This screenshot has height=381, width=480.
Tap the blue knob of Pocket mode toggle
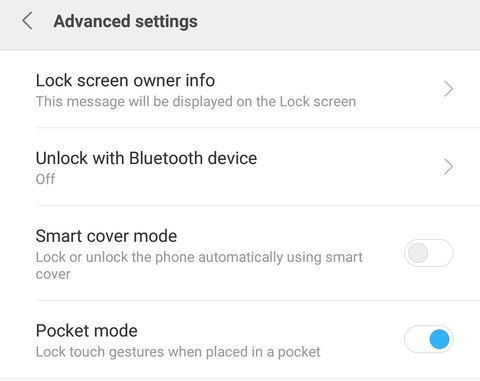click(439, 339)
